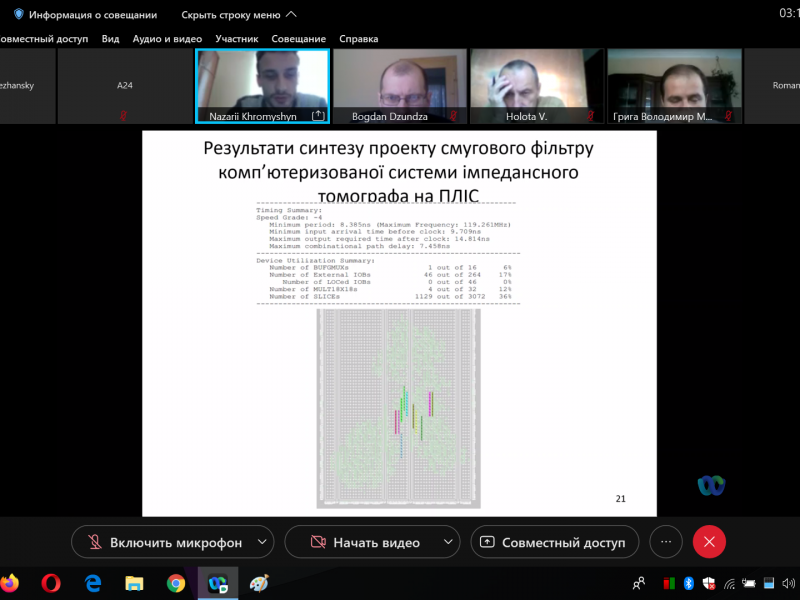The image size is (800, 600).
Task: Open Google Chrome from the taskbar
Action: pos(176,583)
